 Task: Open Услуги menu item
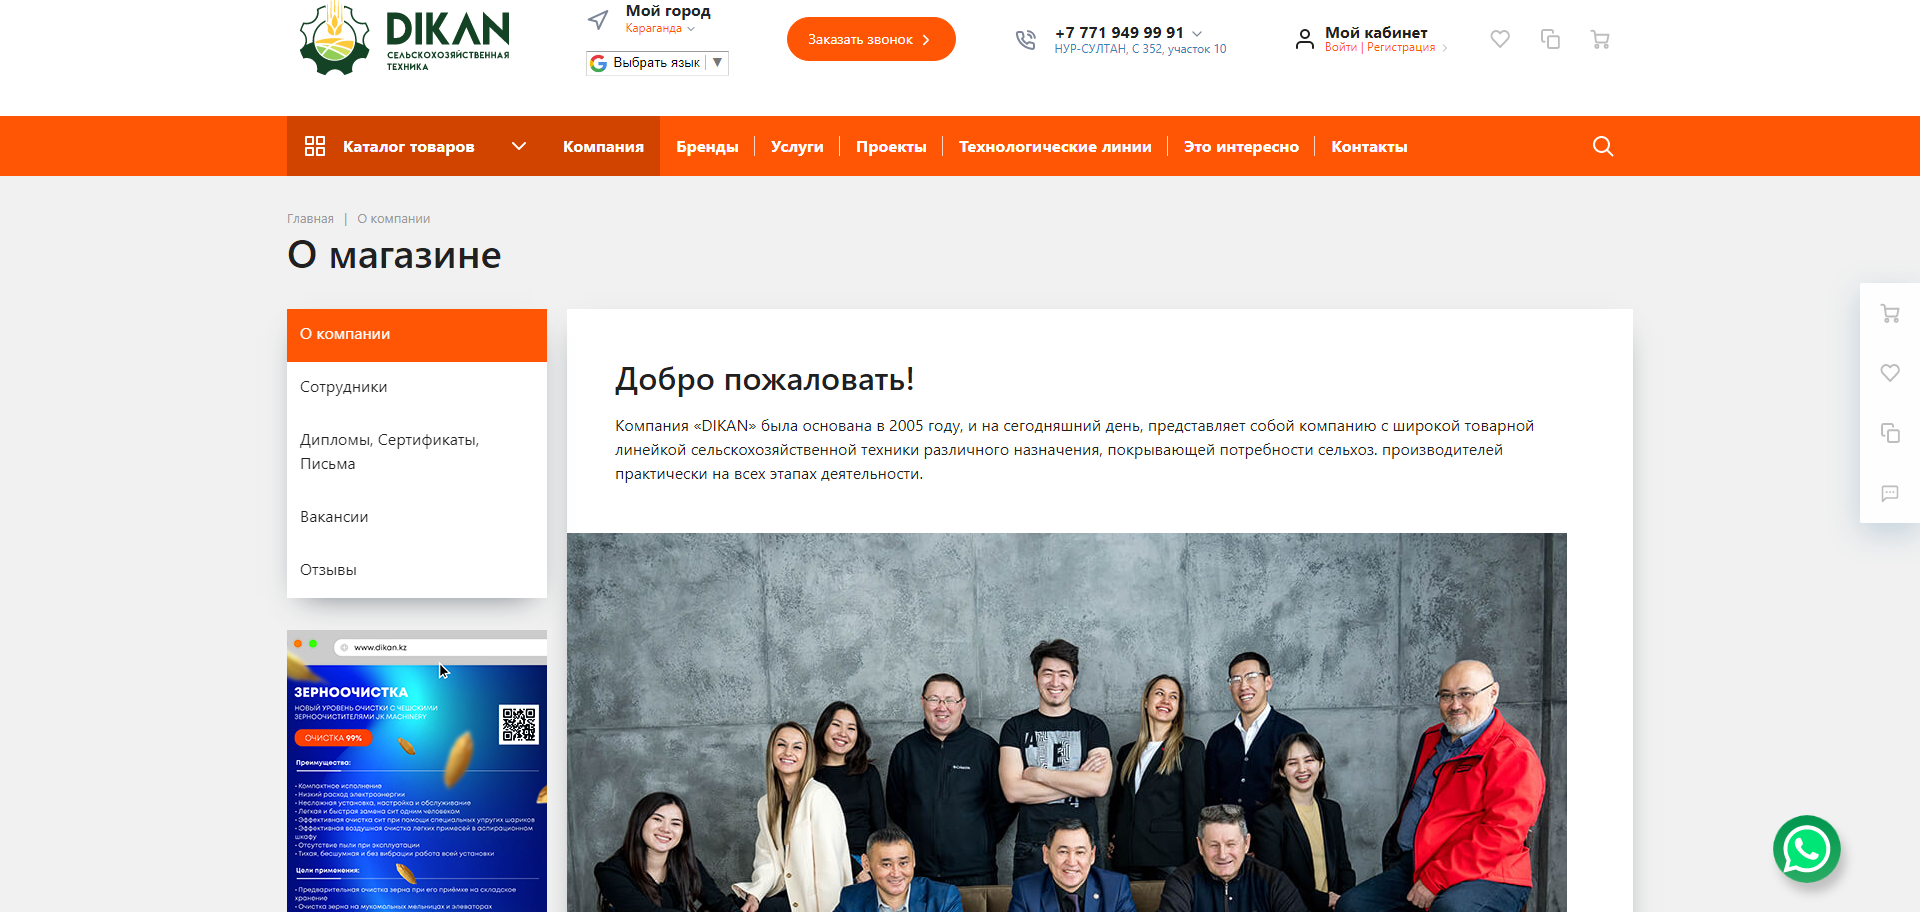[797, 147]
